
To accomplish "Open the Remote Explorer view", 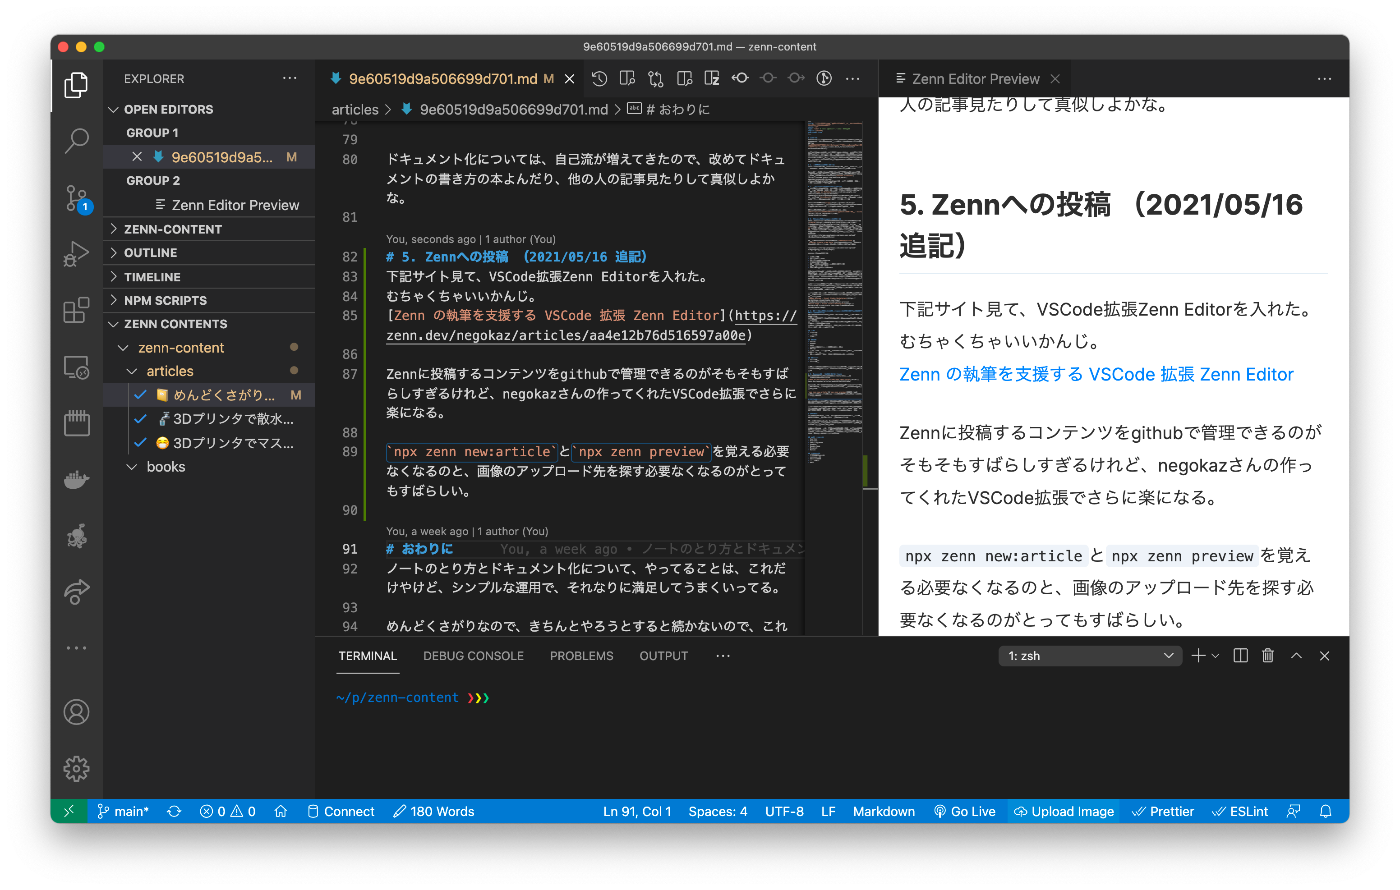I will 76,367.
